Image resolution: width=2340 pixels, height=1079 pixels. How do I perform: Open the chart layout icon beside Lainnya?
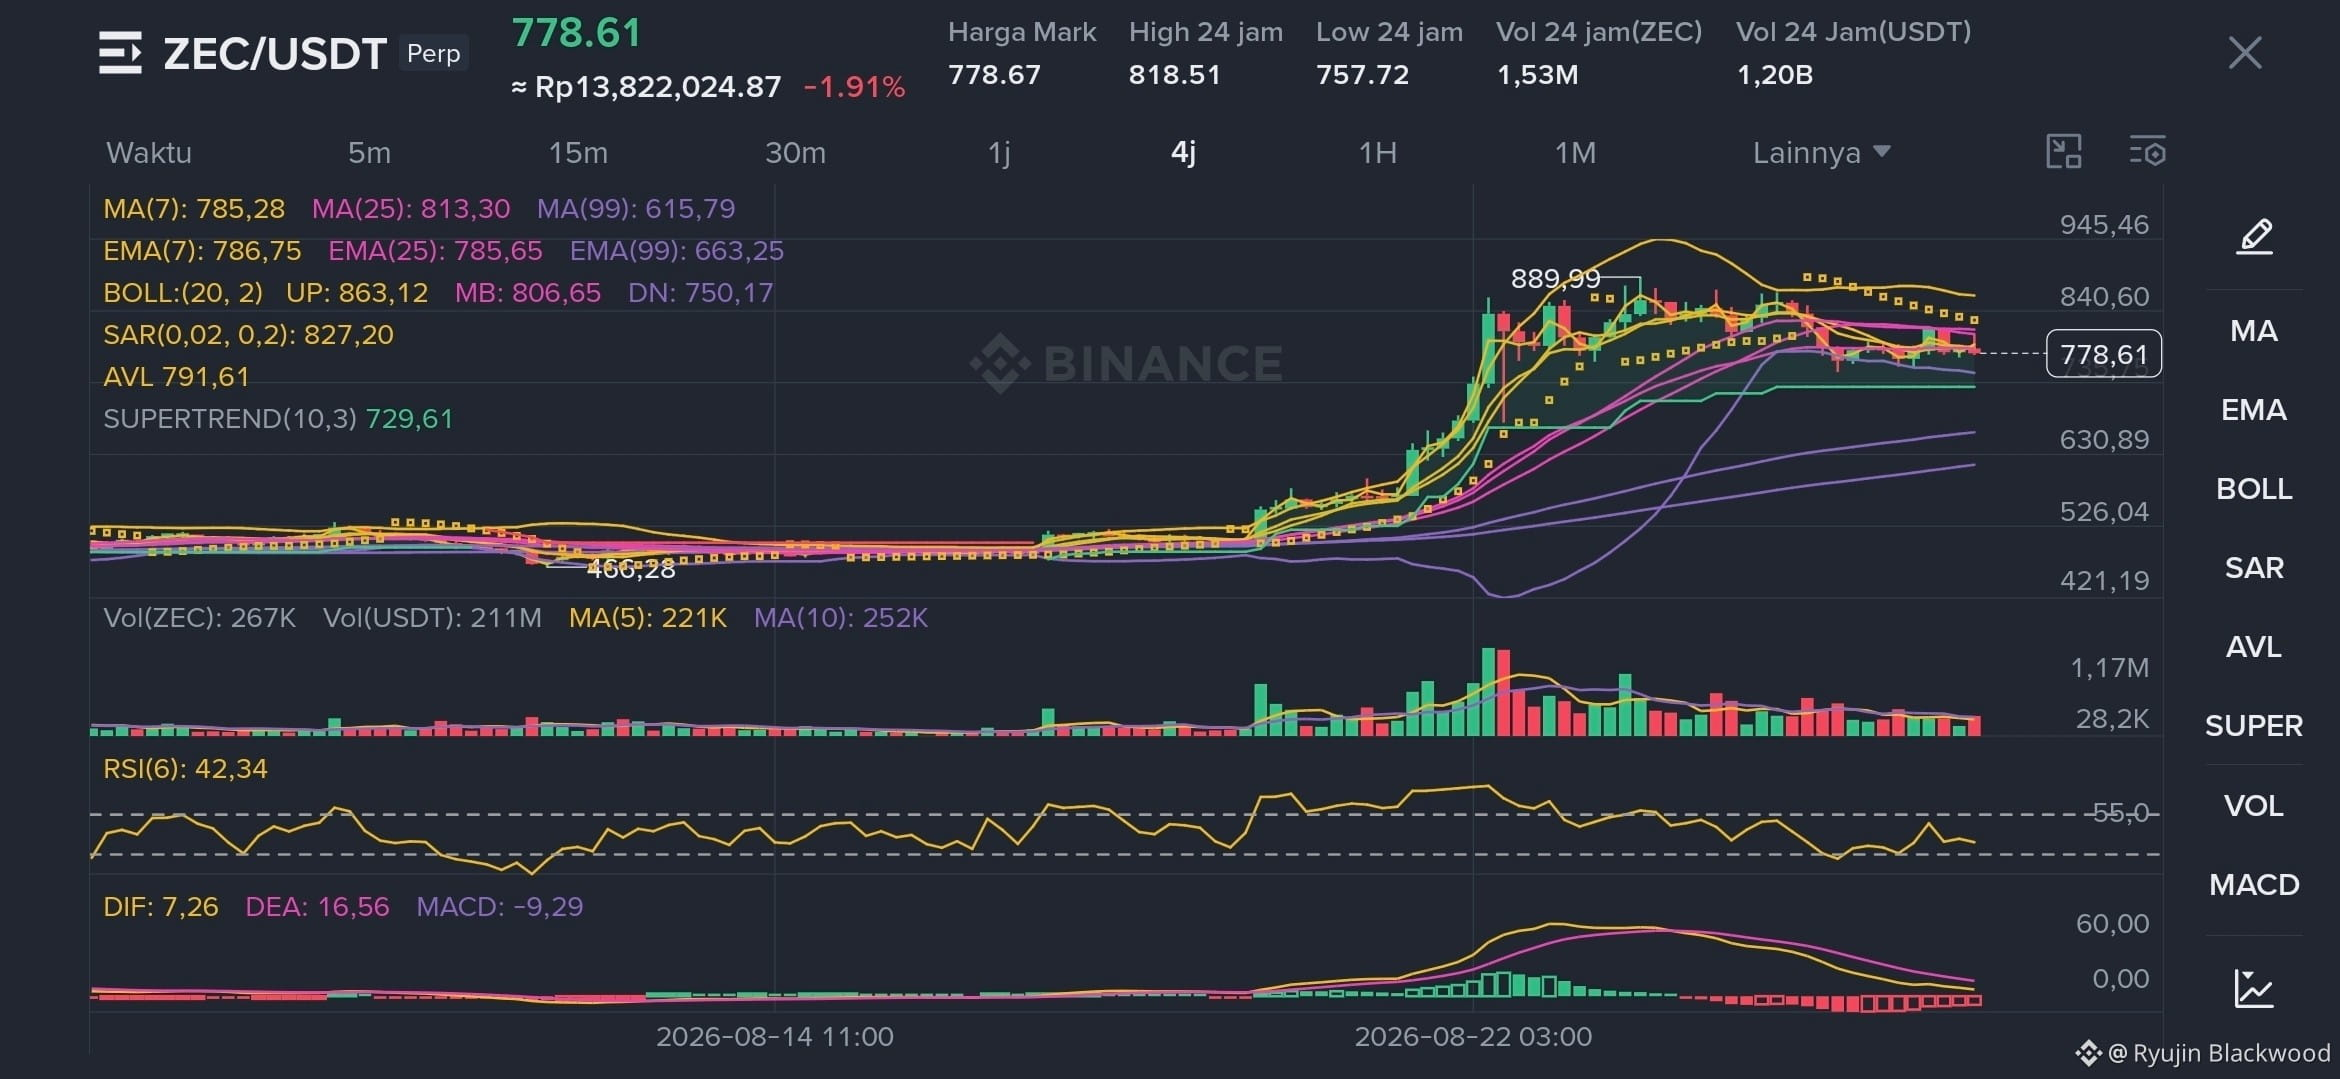(2064, 152)
